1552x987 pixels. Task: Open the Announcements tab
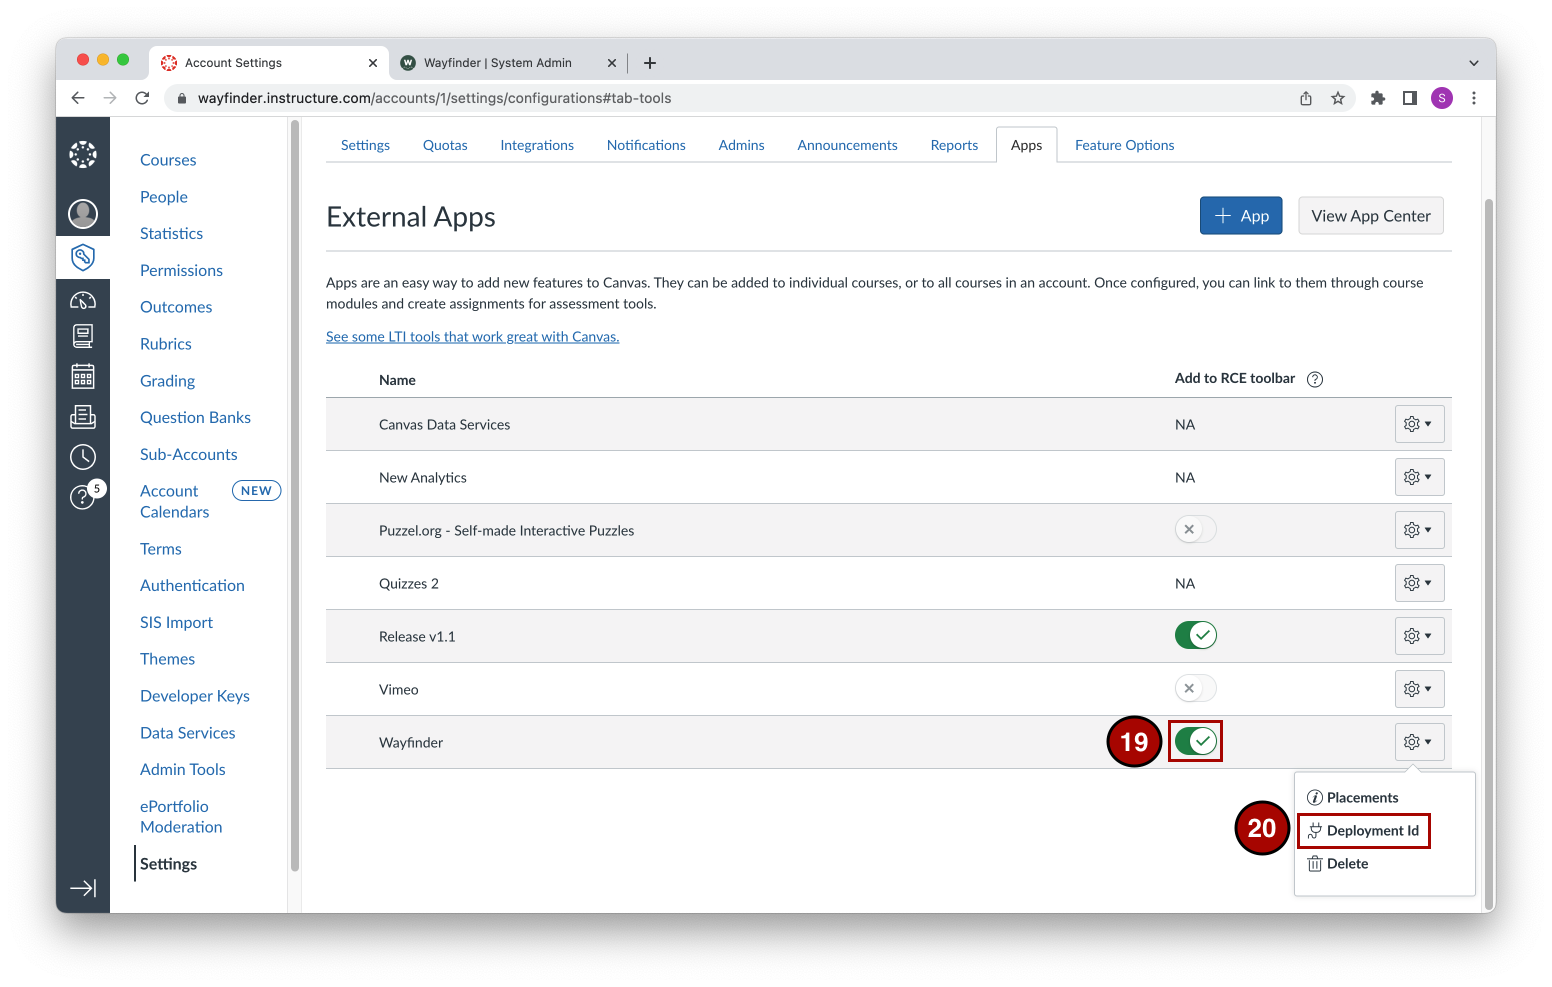pyautogui.click(x=847, y=145)
